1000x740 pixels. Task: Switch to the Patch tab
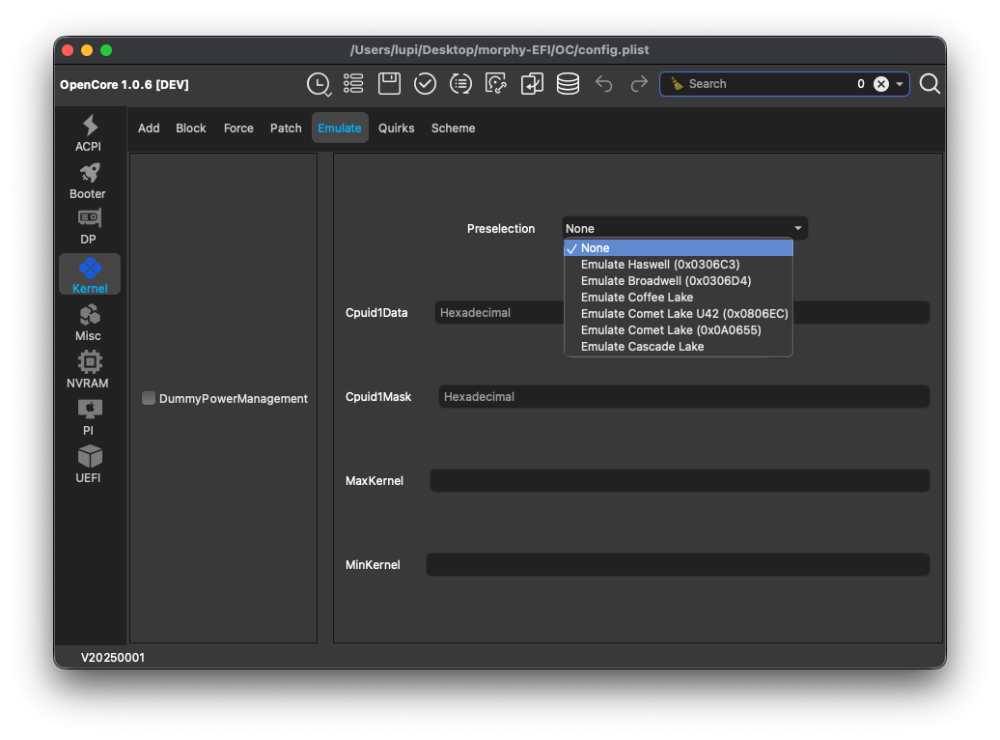[286, 128]
